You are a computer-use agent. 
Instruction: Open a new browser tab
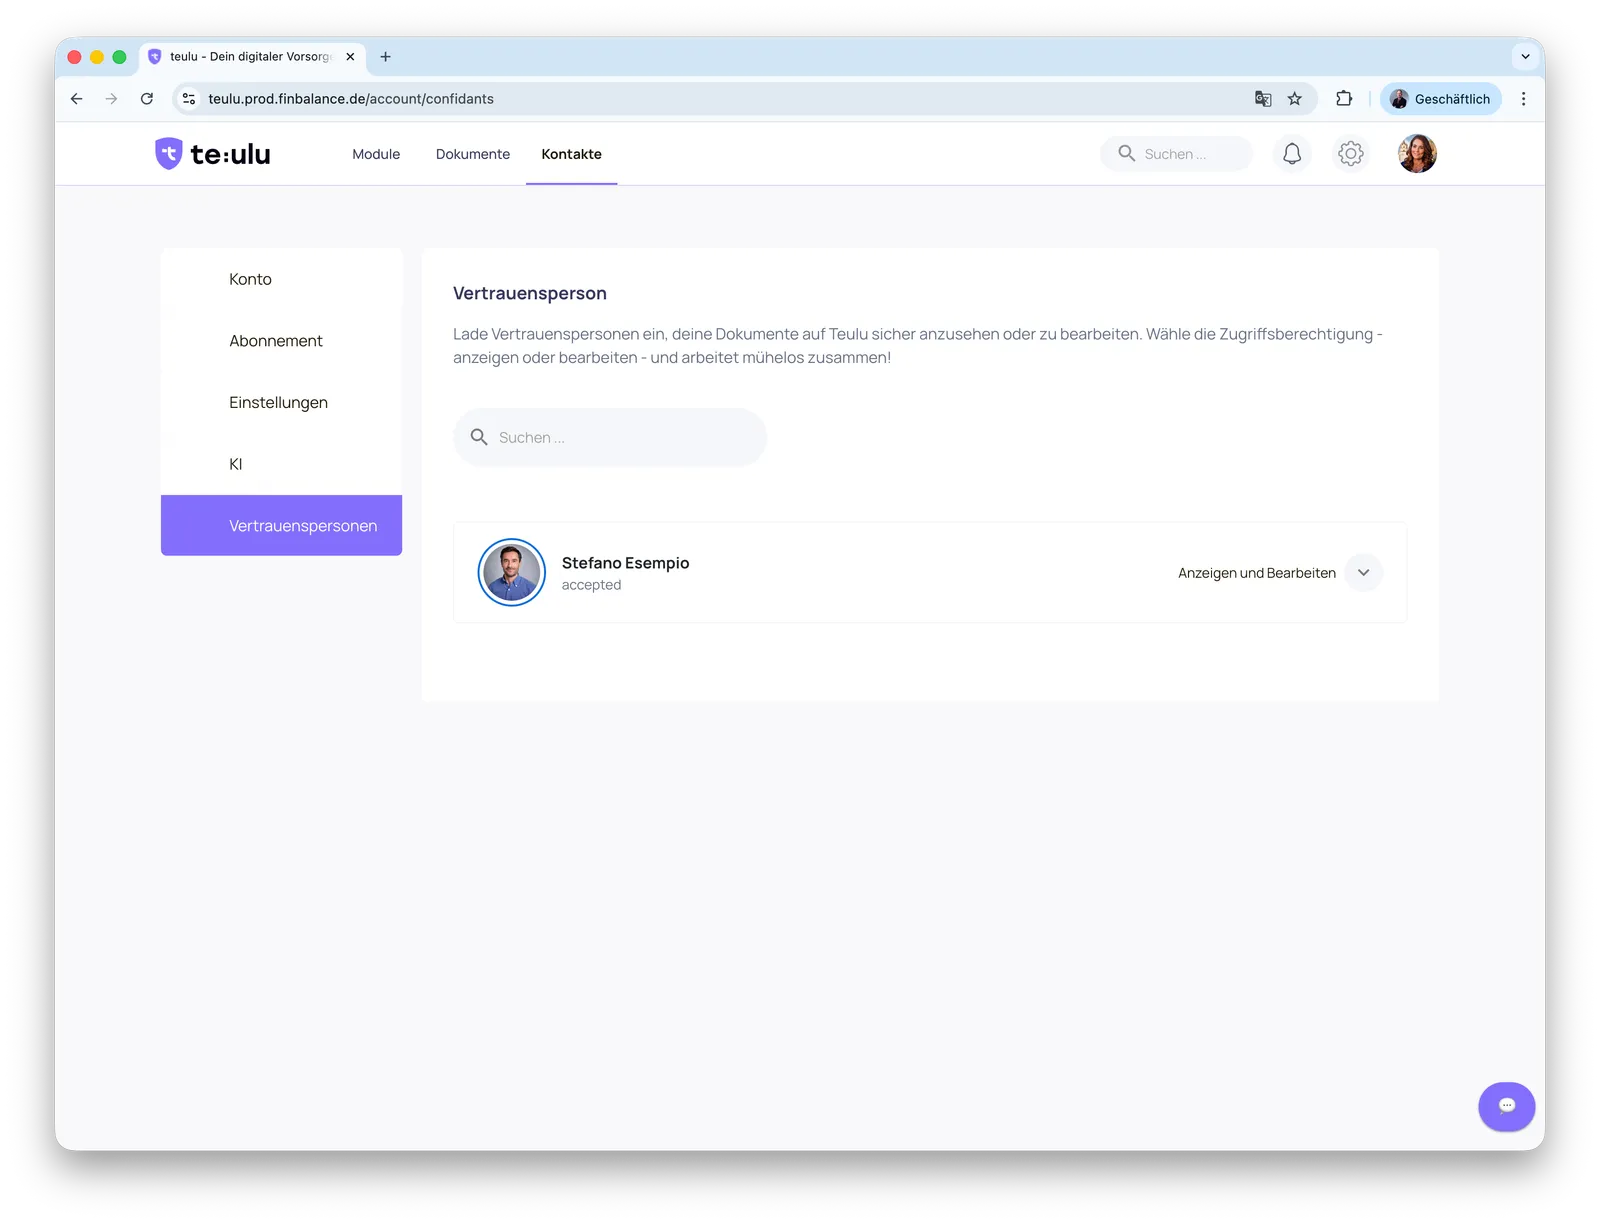(385, 57)
